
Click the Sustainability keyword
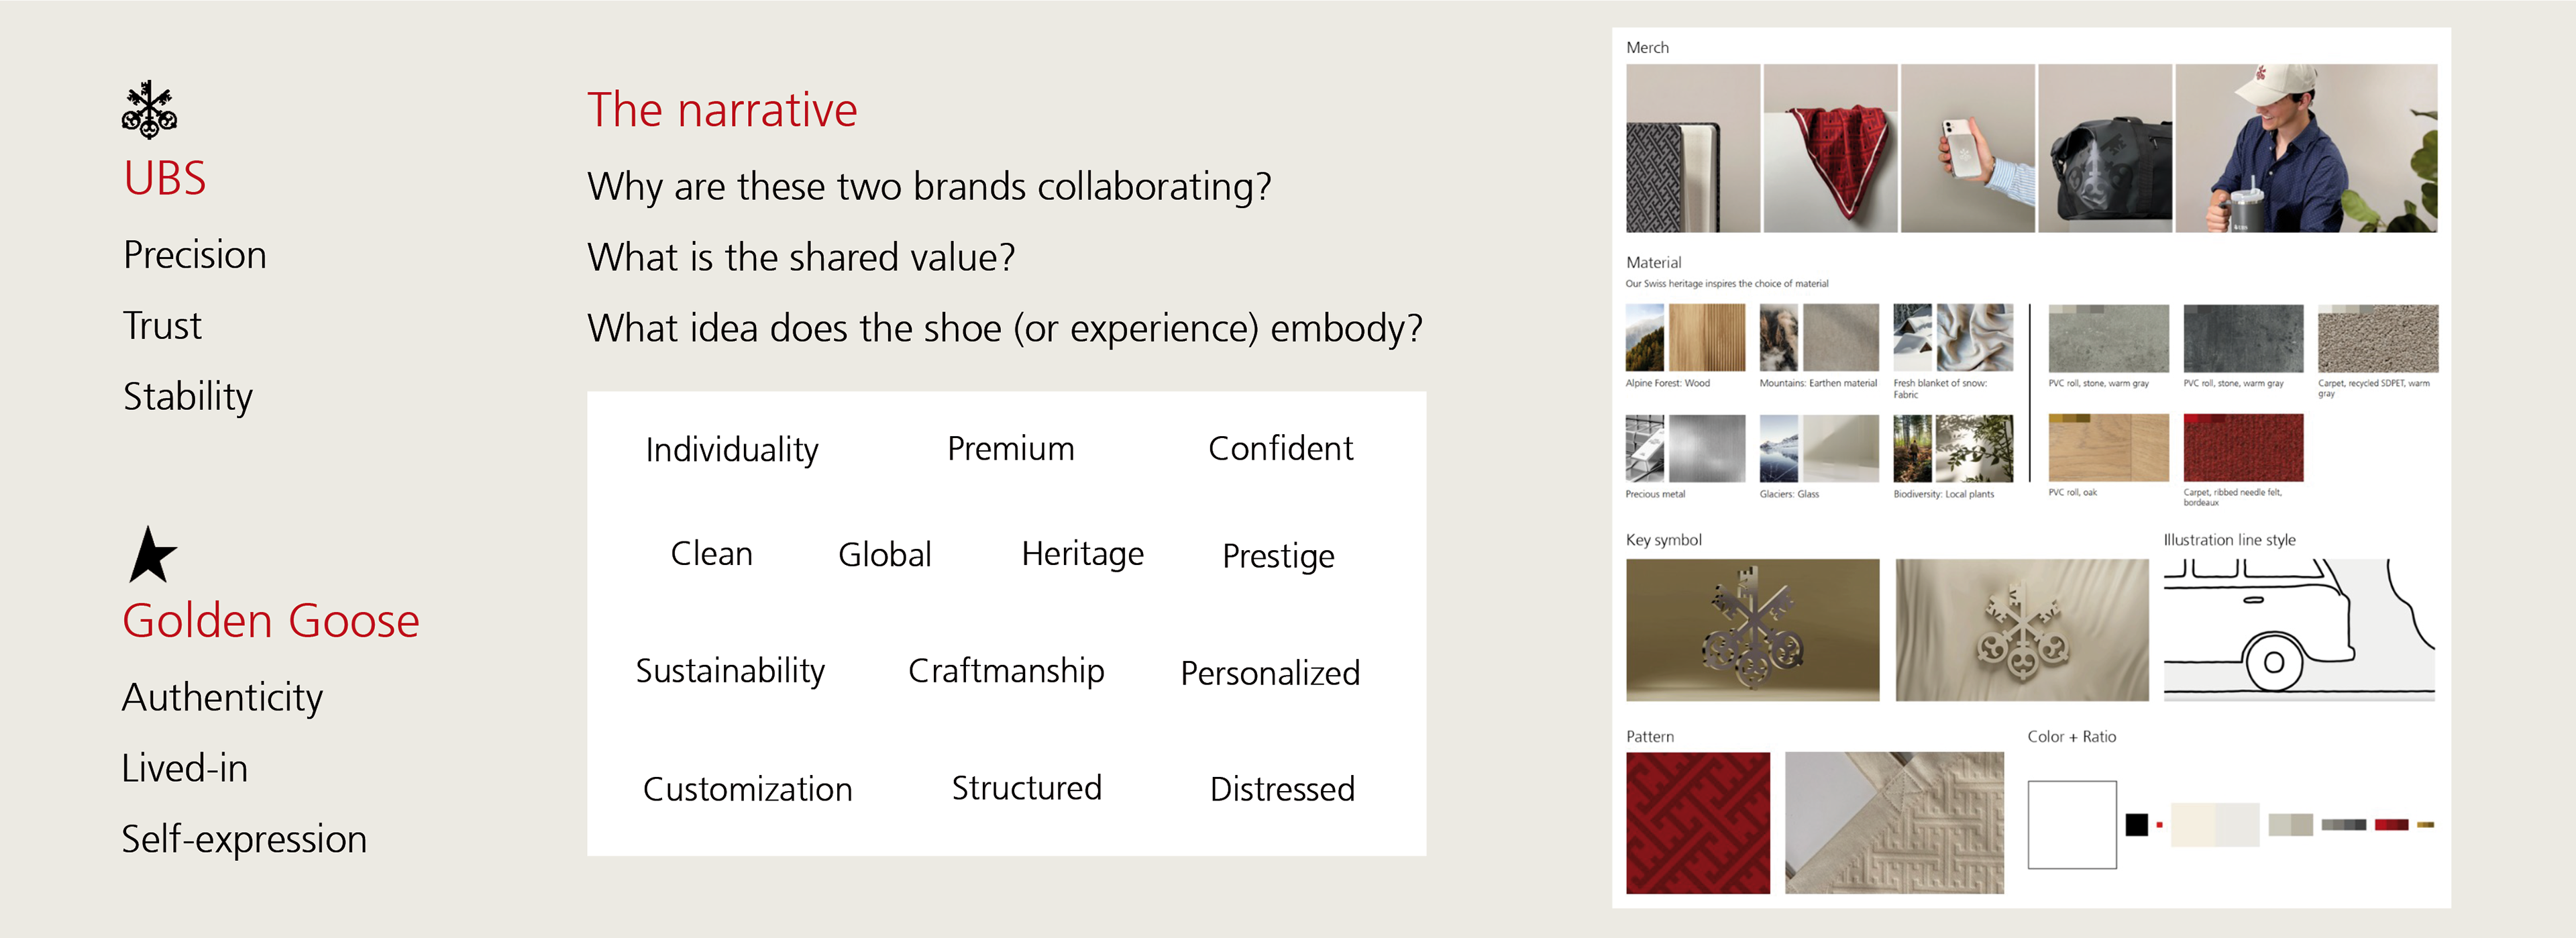730,671
